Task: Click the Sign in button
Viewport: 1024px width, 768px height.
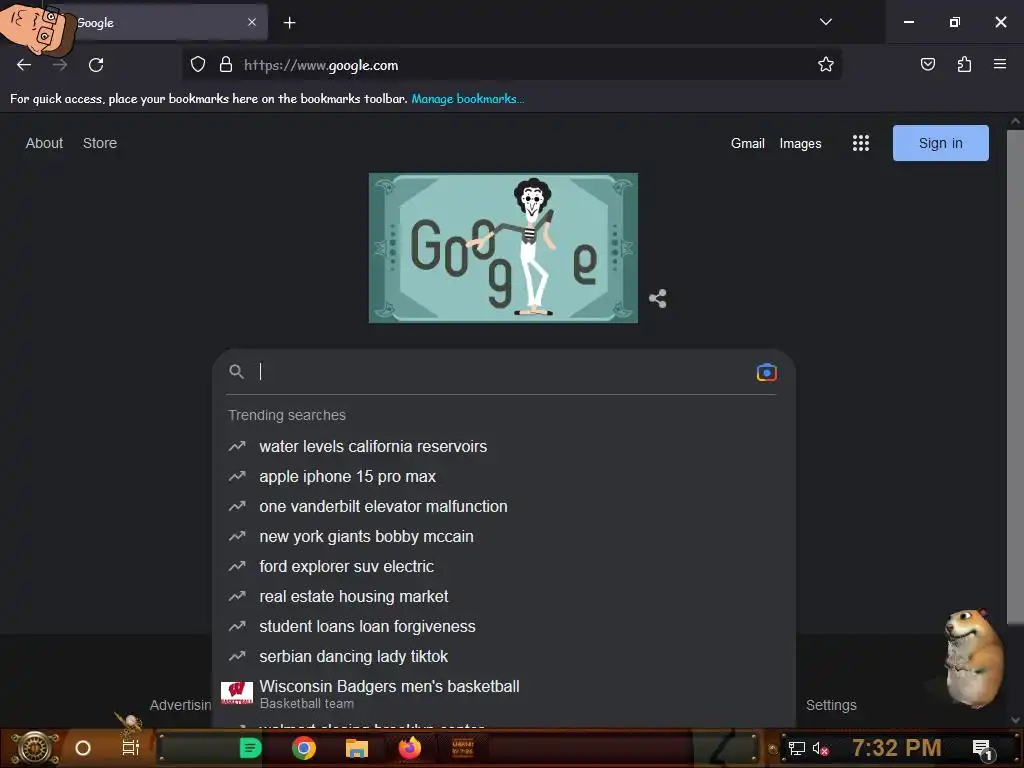Action: [940, 143]
